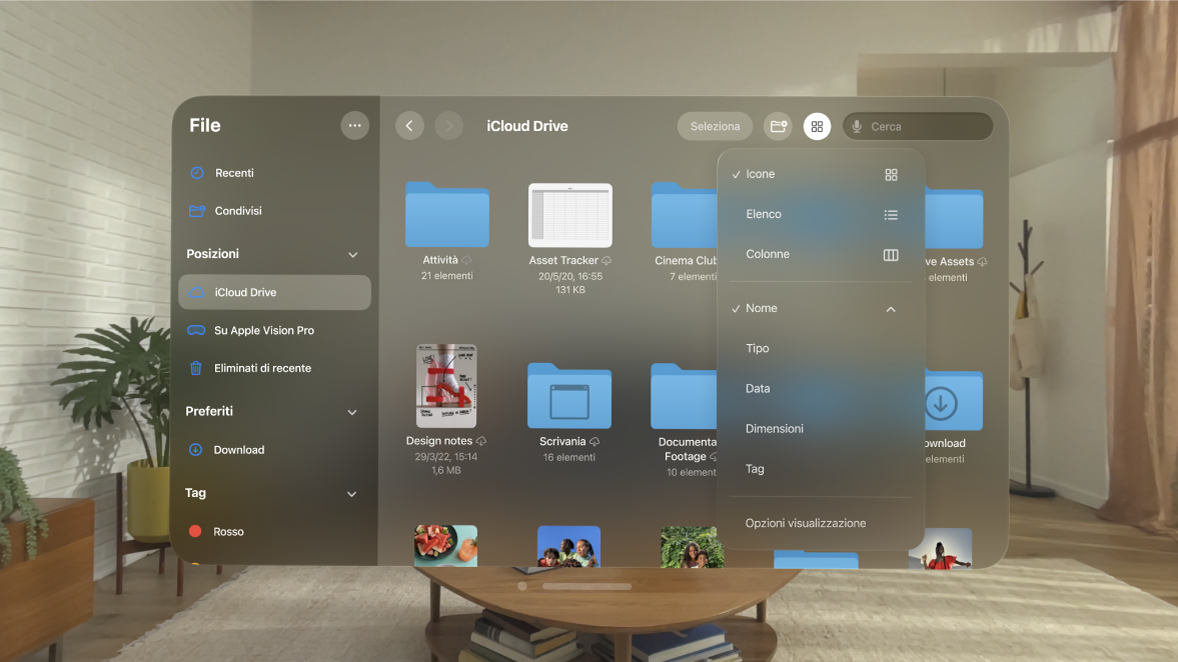Open the Assets folder at top right
This screenshot has height=662, width=1178.
[x=953, y=218]
